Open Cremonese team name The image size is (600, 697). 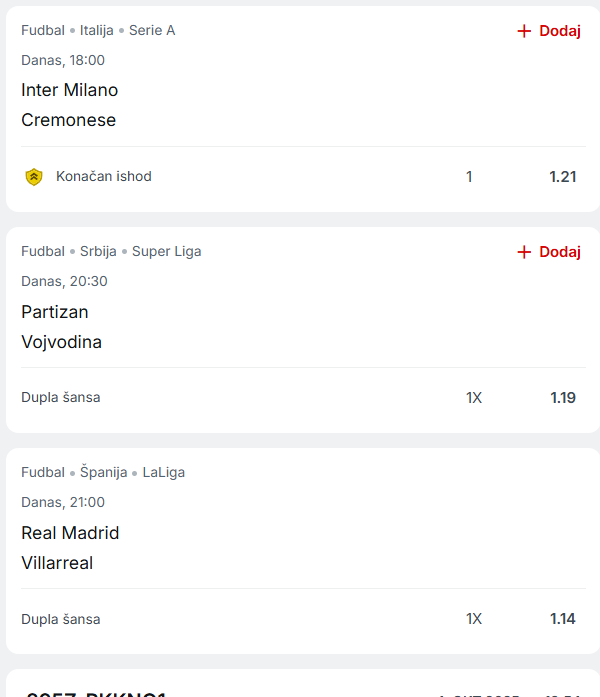pos(69,120)
